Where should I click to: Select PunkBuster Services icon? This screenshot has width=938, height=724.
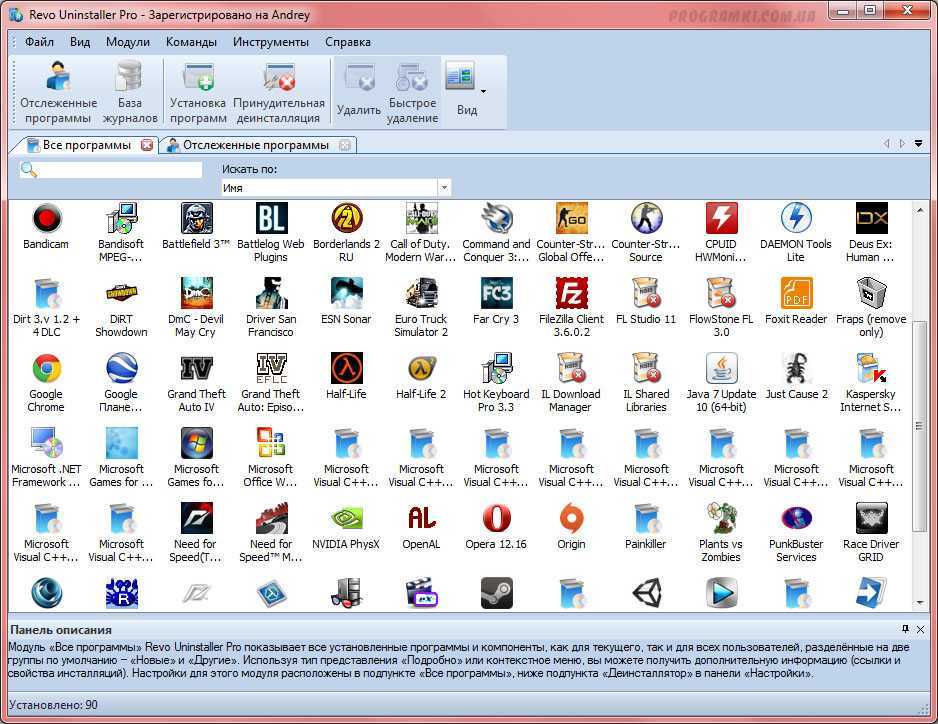point(796,518)
